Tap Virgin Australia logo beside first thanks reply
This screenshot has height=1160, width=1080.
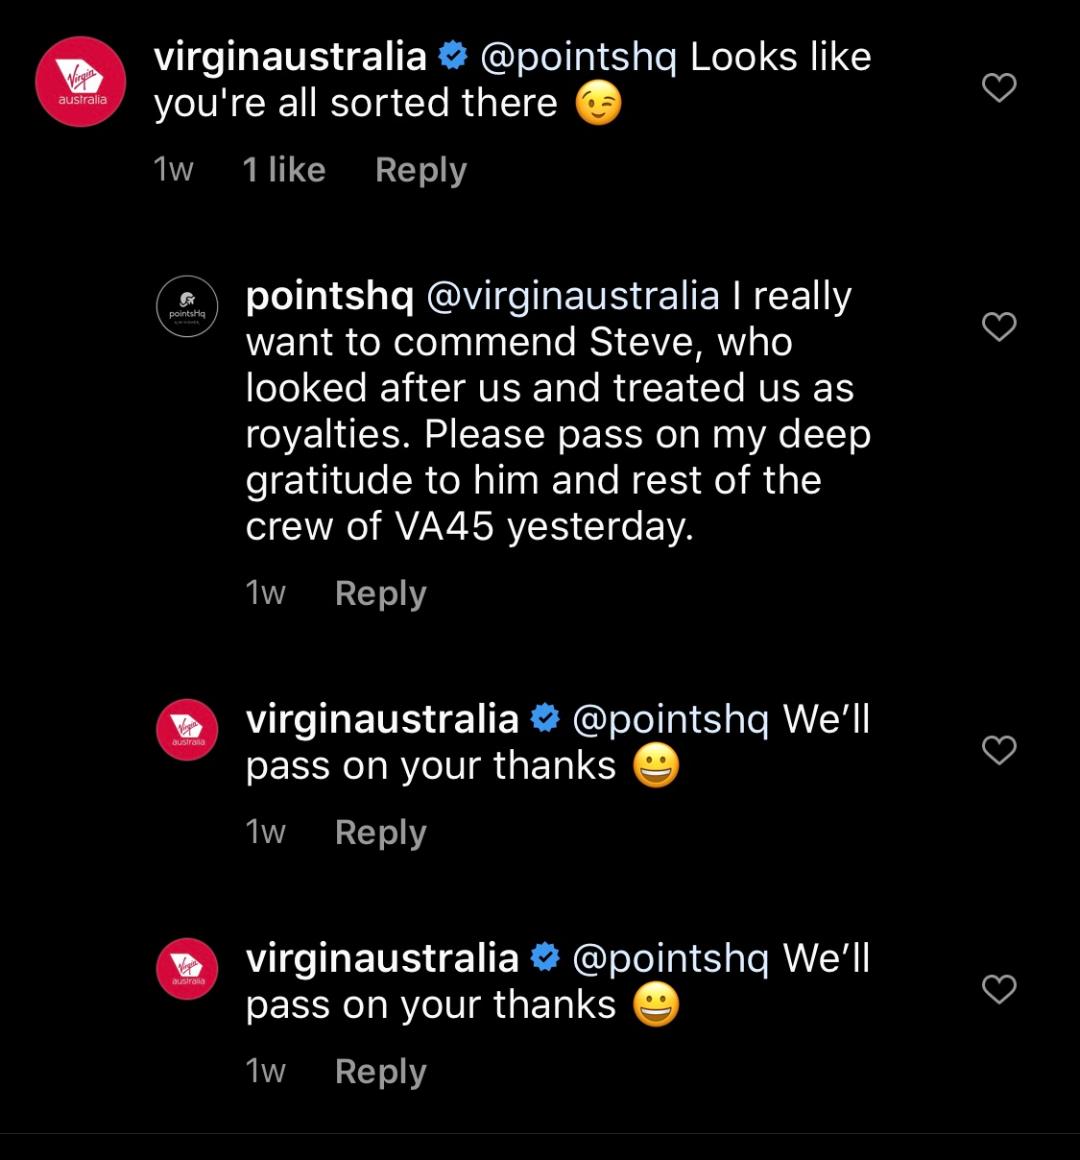187,730
